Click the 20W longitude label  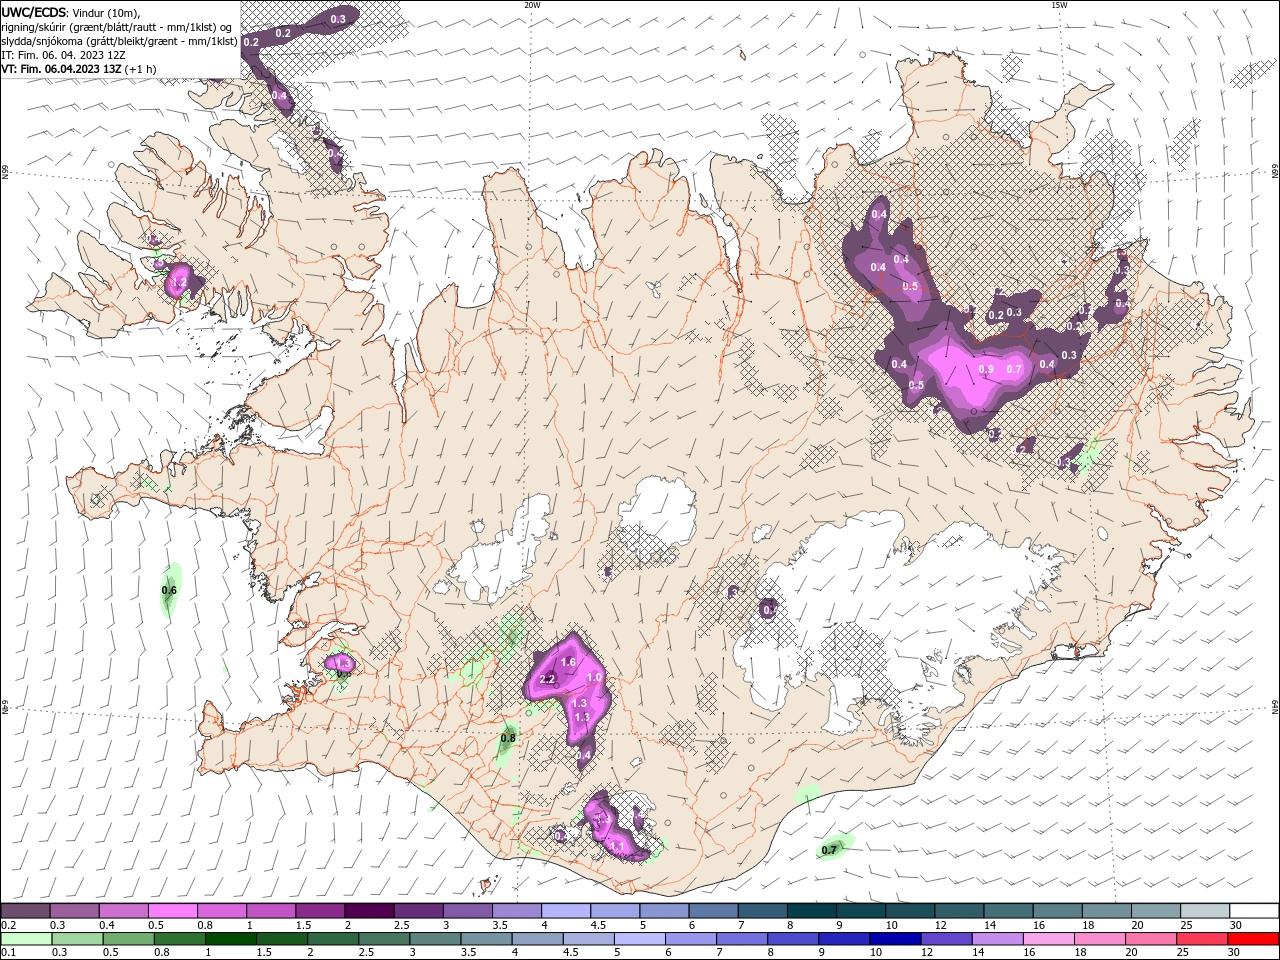tap(533, 5)
